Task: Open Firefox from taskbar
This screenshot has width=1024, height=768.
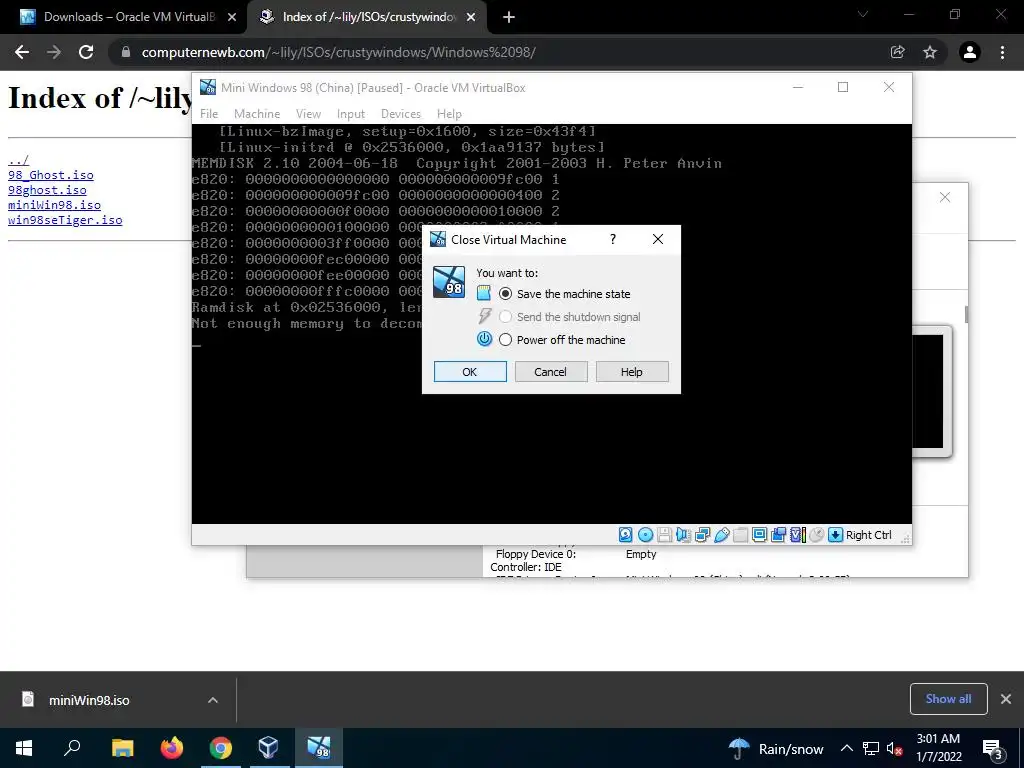Action: (x=172, y=748)
